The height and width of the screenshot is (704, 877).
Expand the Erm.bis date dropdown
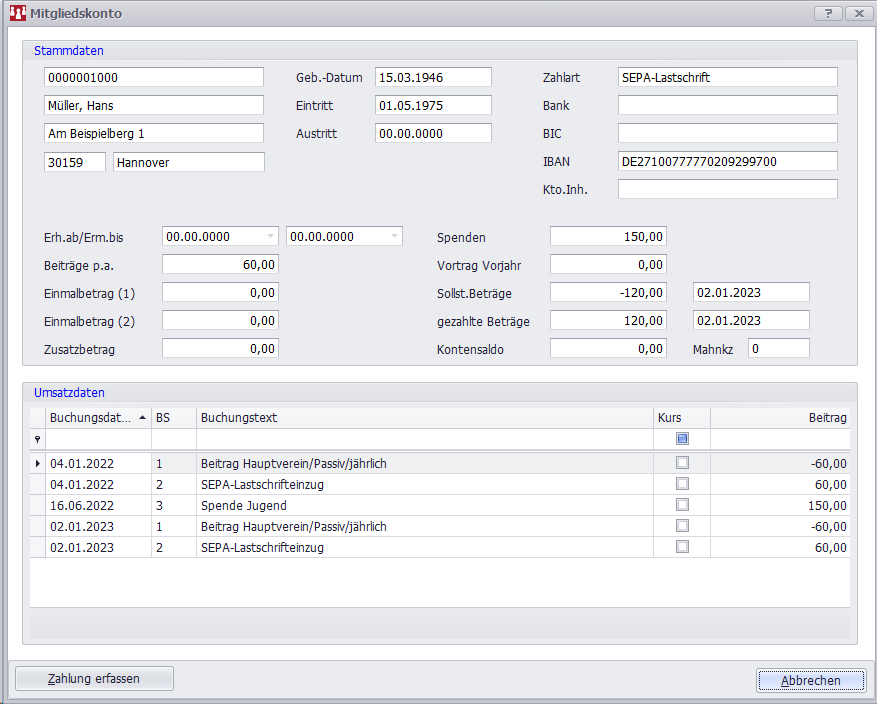393,237
